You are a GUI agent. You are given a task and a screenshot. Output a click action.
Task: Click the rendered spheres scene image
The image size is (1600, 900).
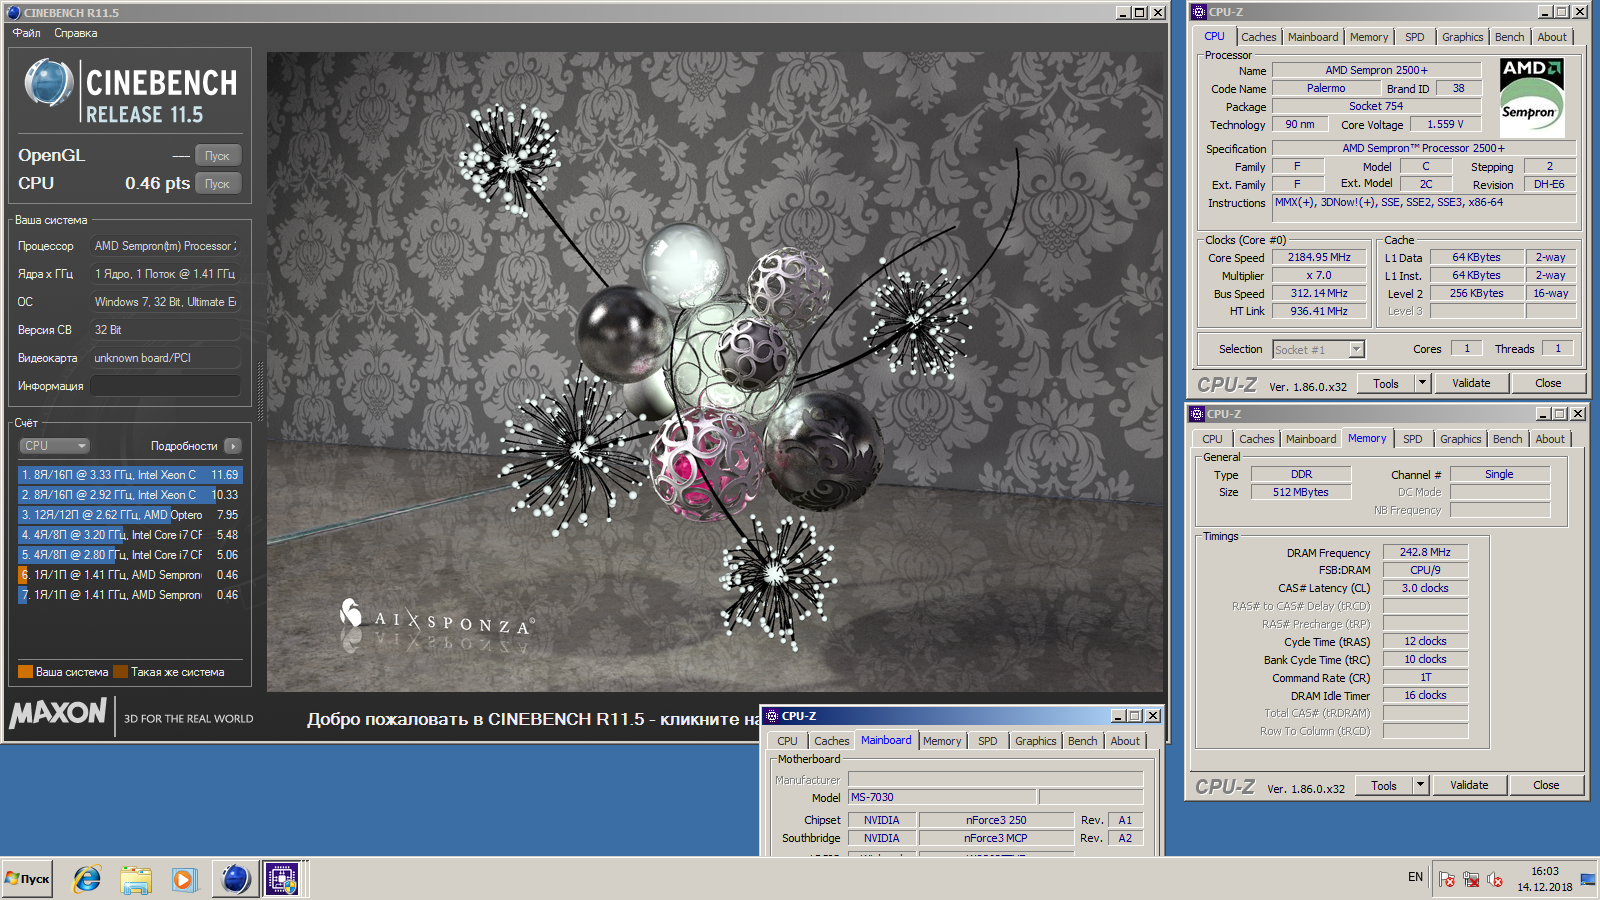click(x=715, y=372)
